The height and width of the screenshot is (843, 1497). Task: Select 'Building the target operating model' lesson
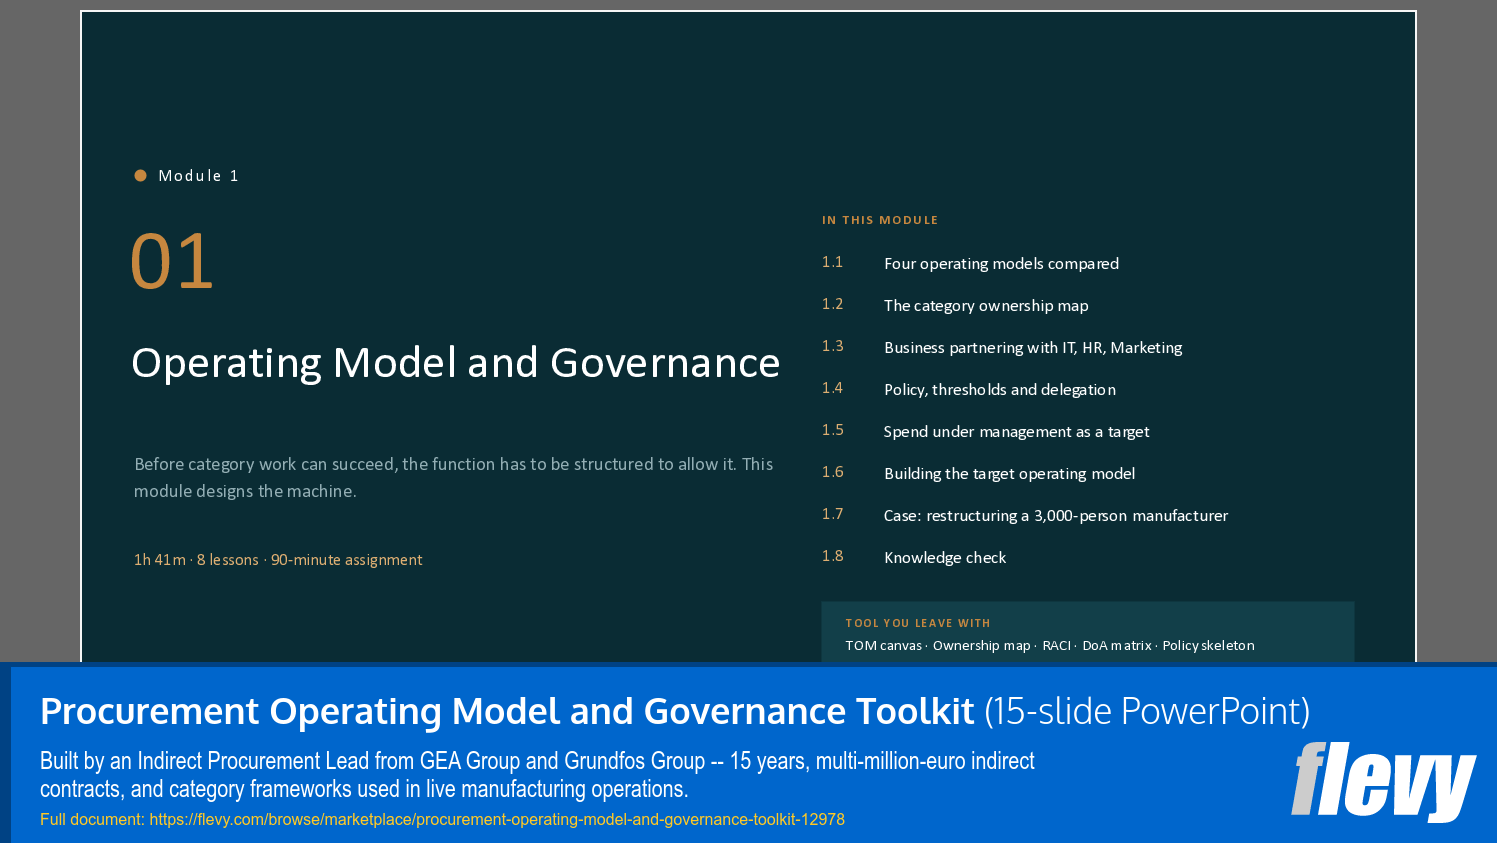pos(1009,474)
